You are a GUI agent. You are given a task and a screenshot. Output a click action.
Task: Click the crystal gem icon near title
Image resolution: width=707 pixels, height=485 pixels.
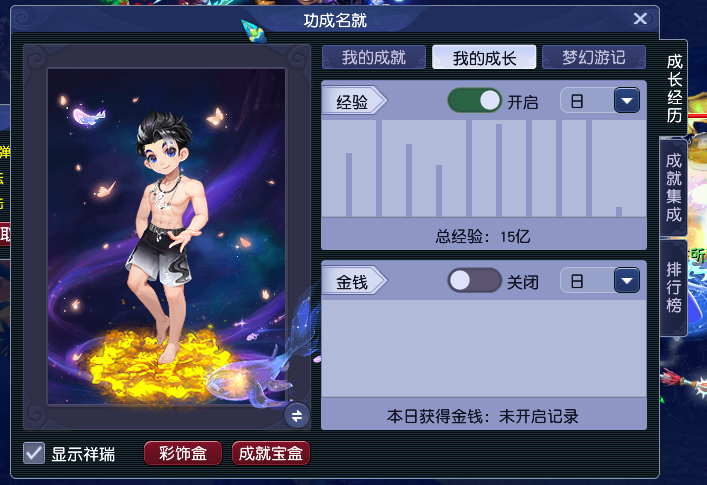(x=252, y=32)
